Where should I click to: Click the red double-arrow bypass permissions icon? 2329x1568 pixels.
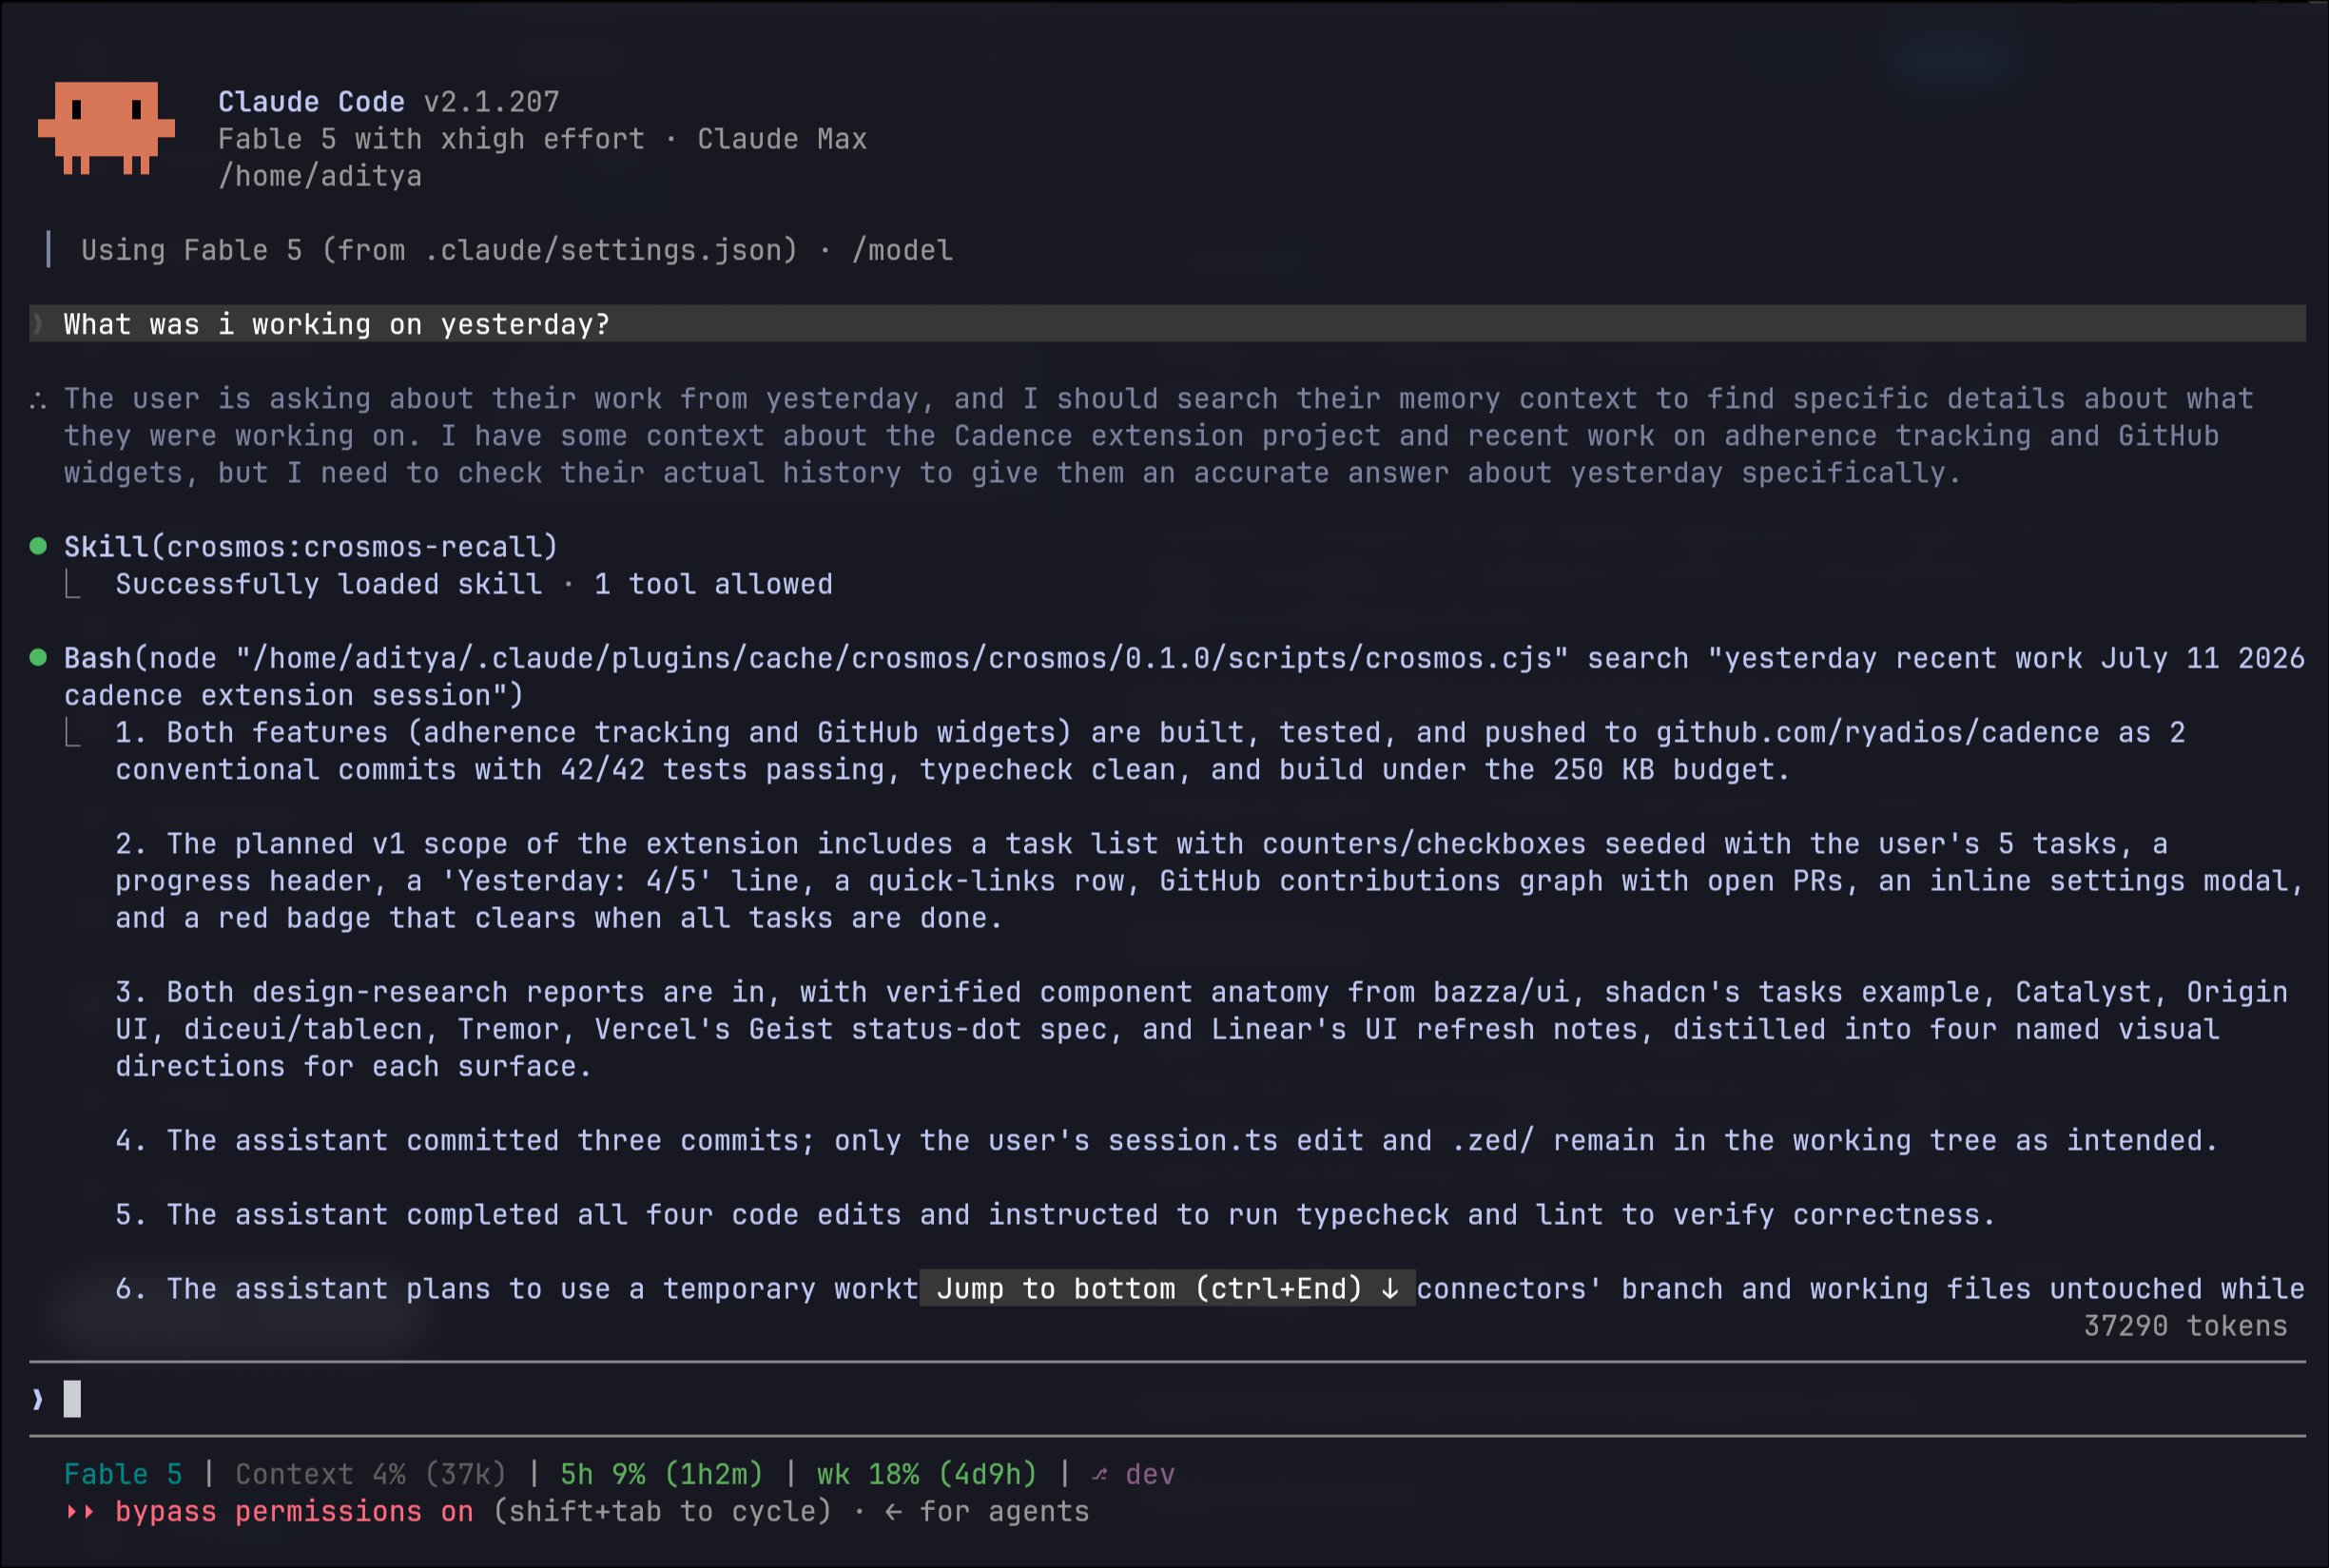(x=80, y=1511)
